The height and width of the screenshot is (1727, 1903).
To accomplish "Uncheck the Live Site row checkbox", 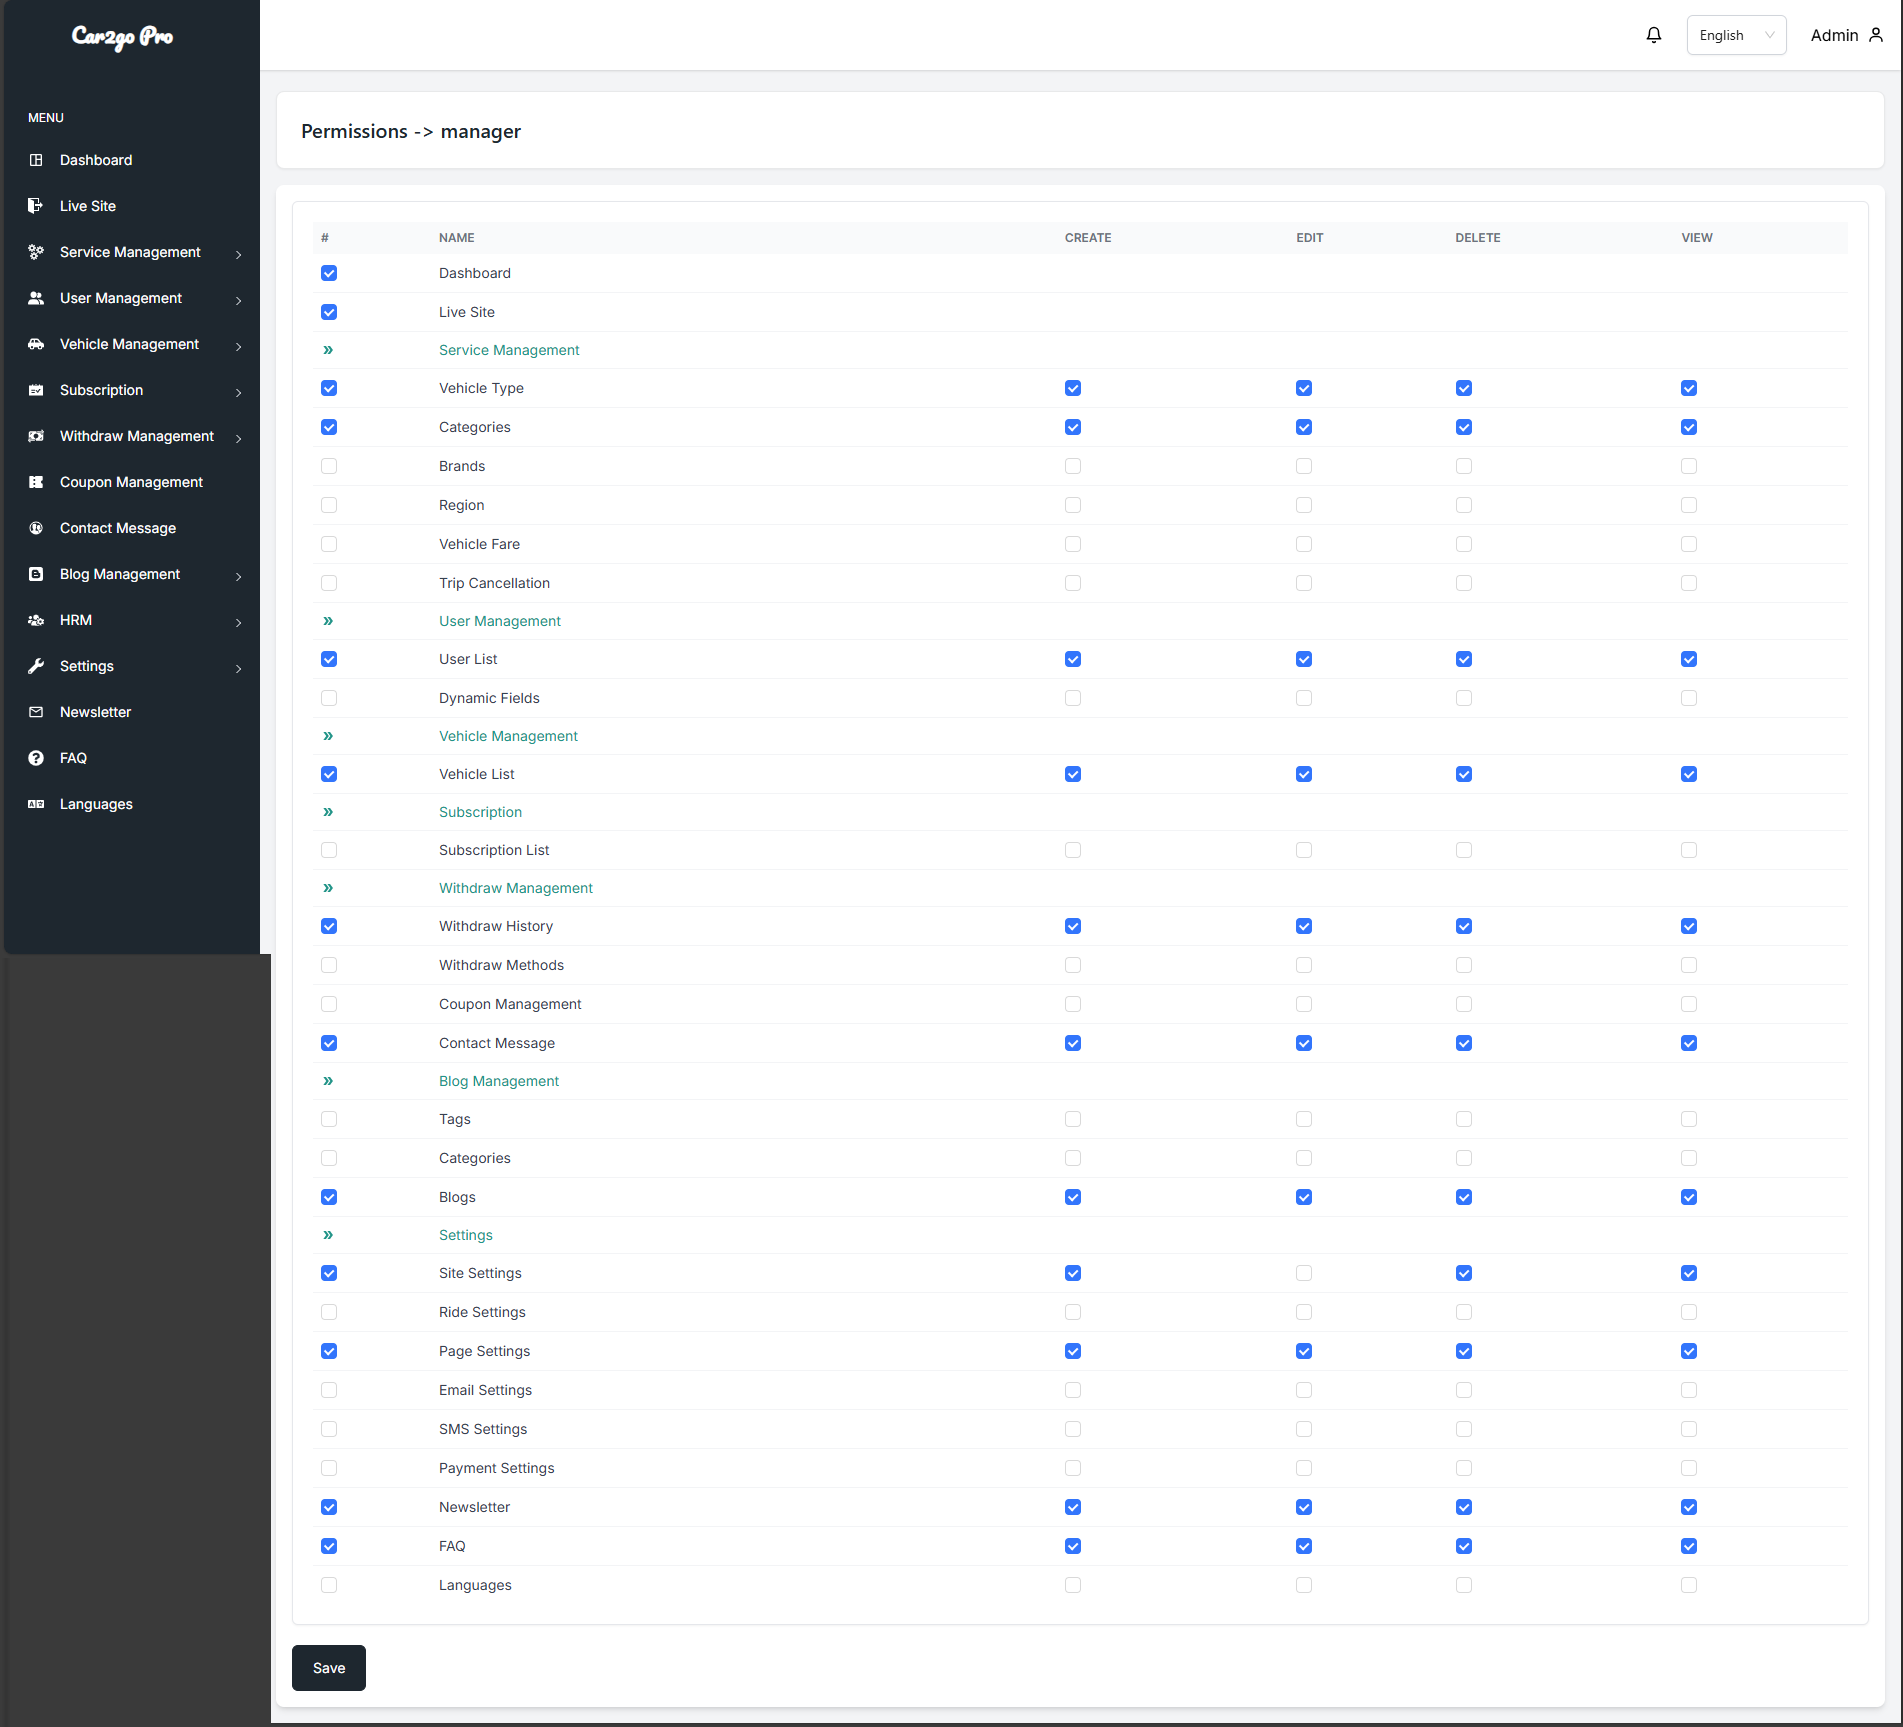I will coord(329,312).
